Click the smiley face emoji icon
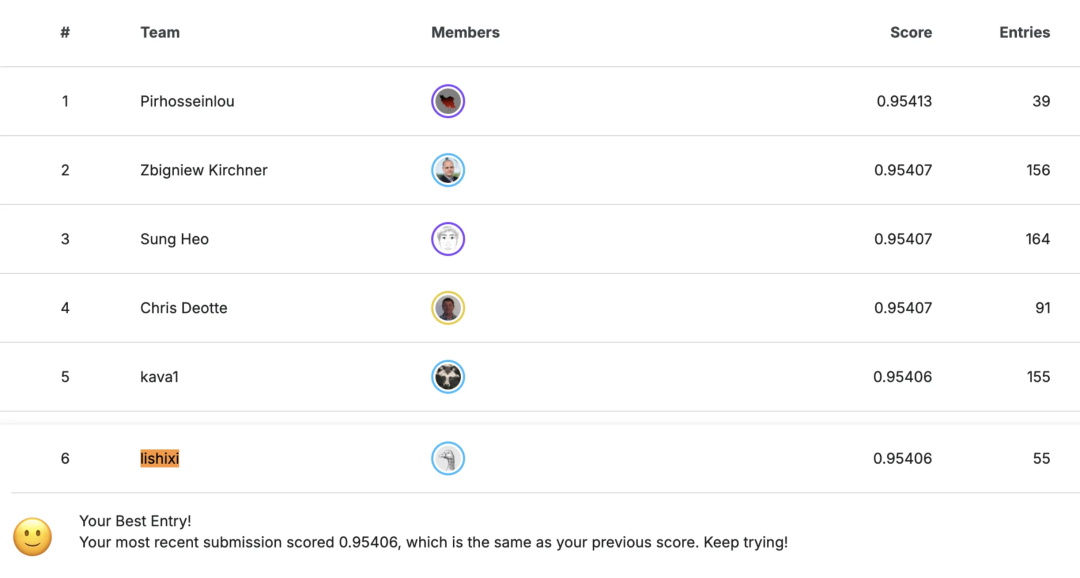 tap(32, 537)
